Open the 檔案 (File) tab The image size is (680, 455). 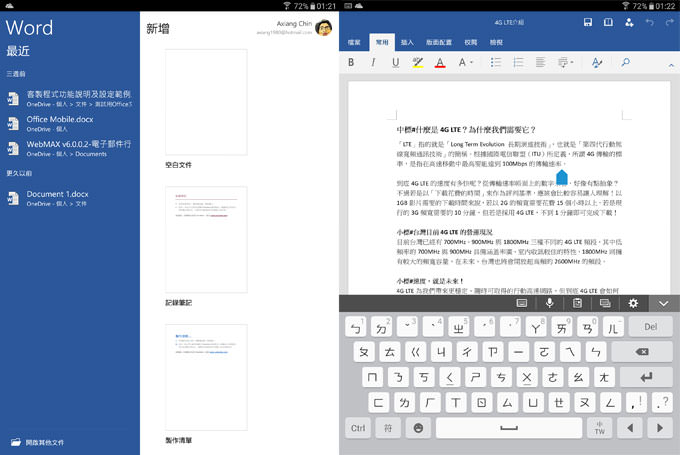pos(354,43)
